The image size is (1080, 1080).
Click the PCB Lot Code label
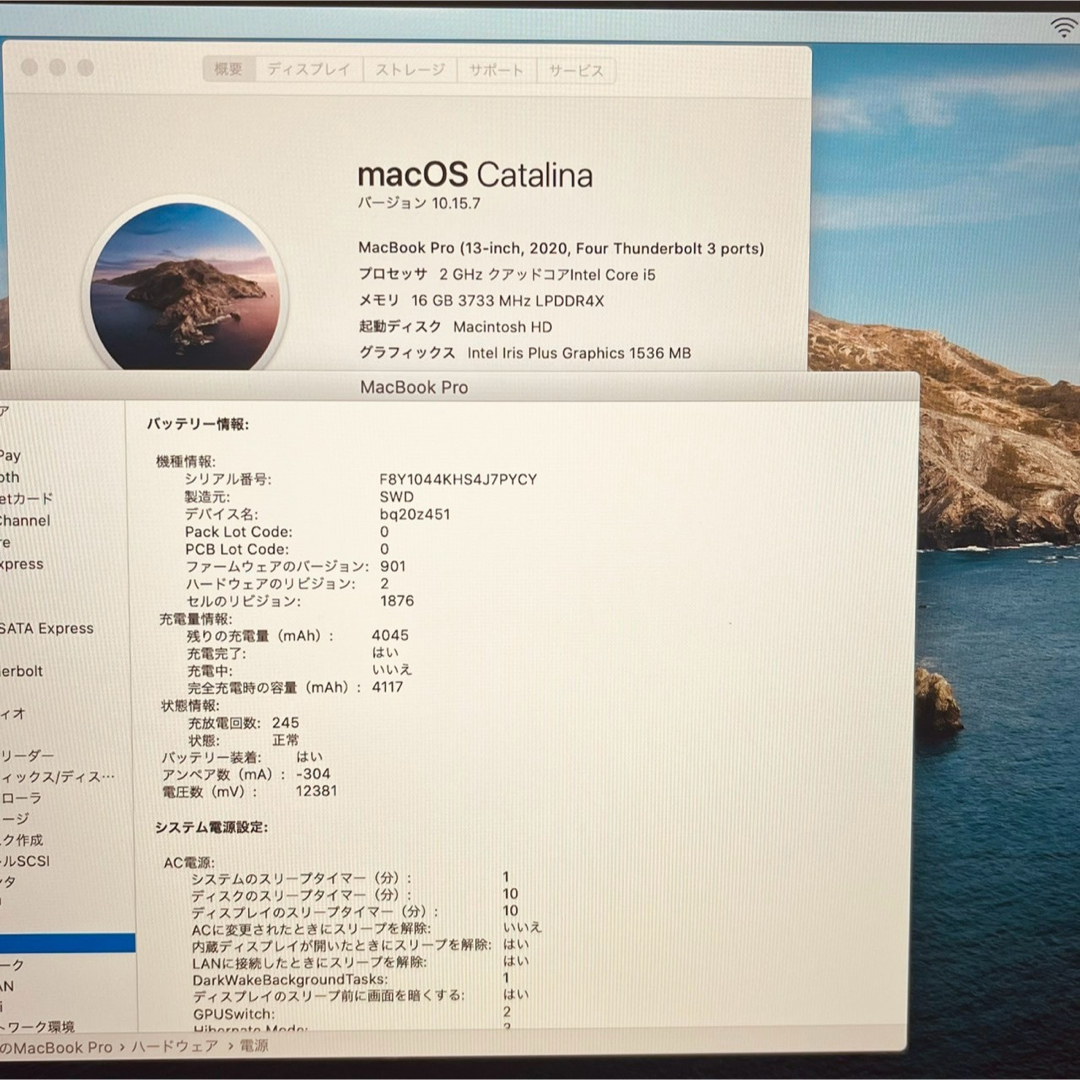click(237, 549)
